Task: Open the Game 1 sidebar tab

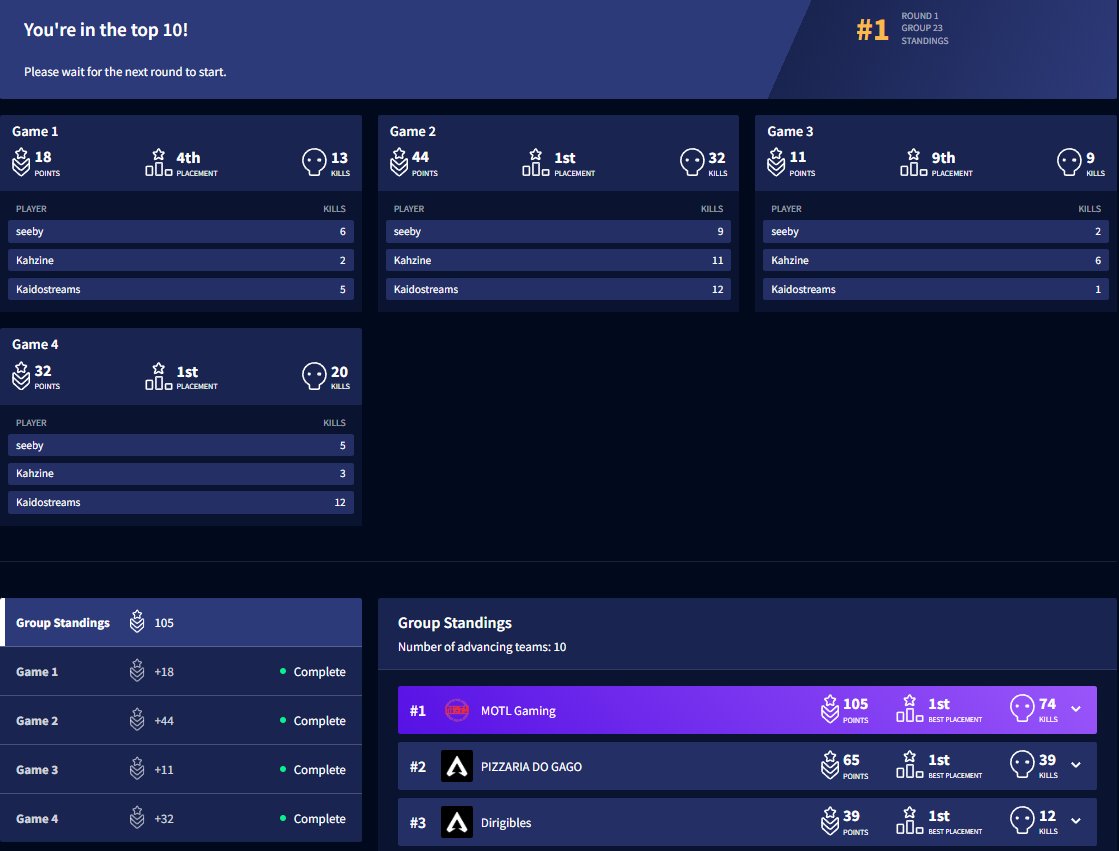Action: (181, 672)
